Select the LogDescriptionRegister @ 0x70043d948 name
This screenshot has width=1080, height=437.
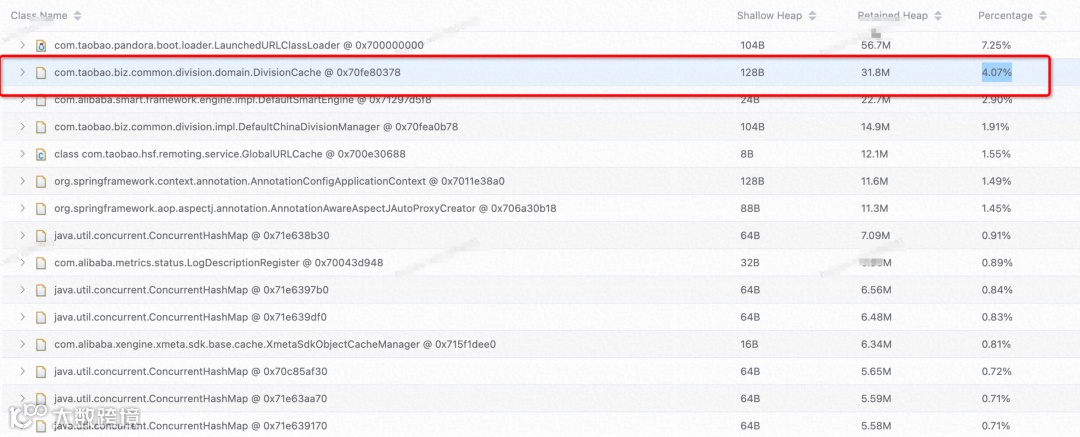(219, 263)
